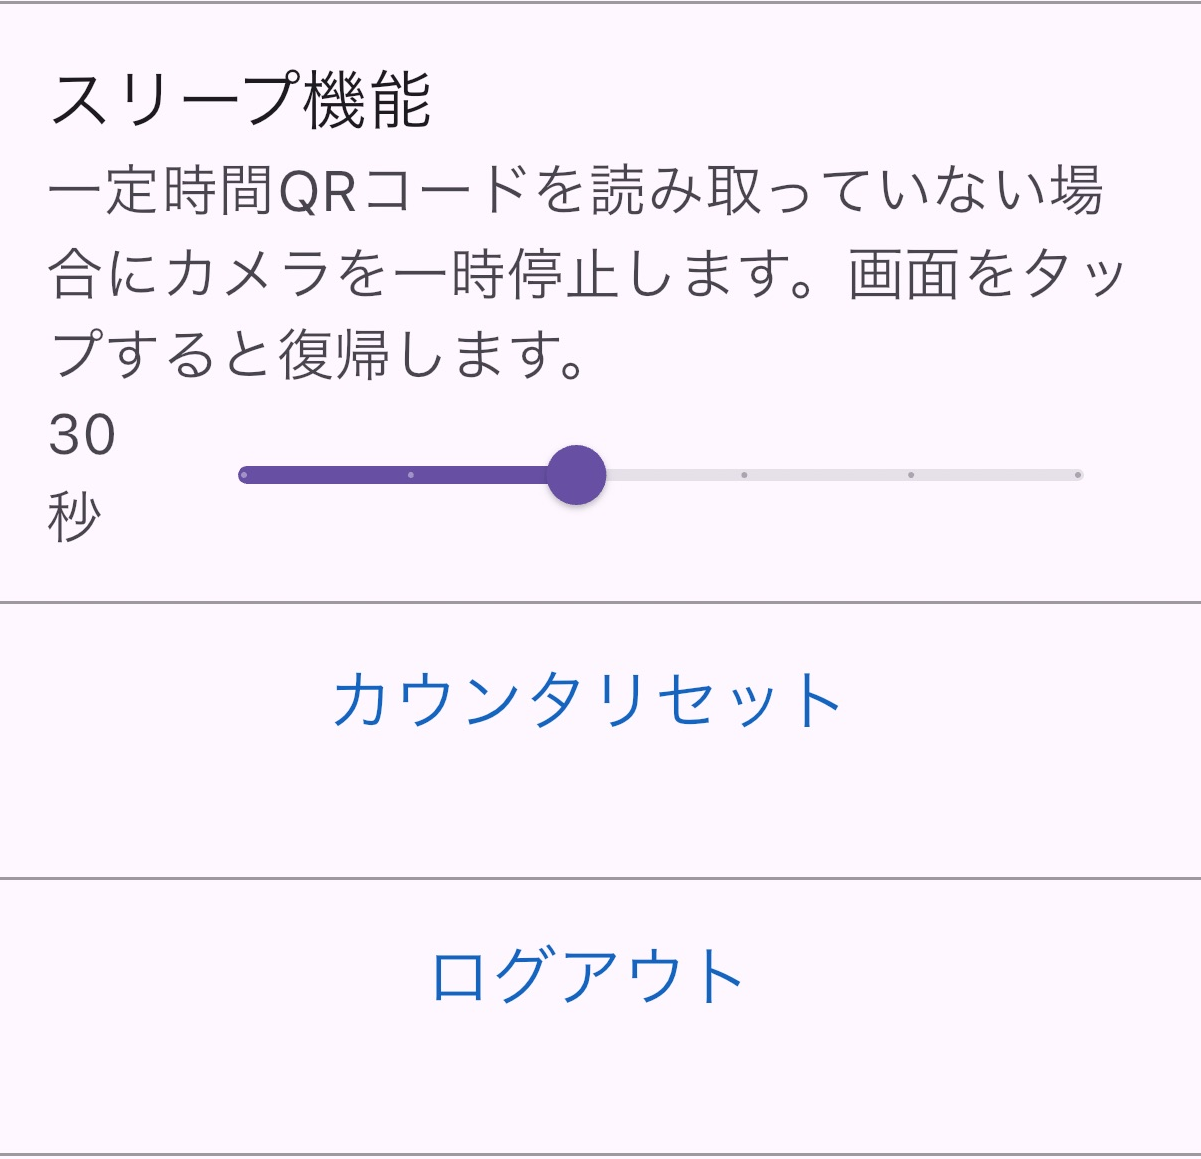Tap the カウンタリセット button

(x=587, y=700)
